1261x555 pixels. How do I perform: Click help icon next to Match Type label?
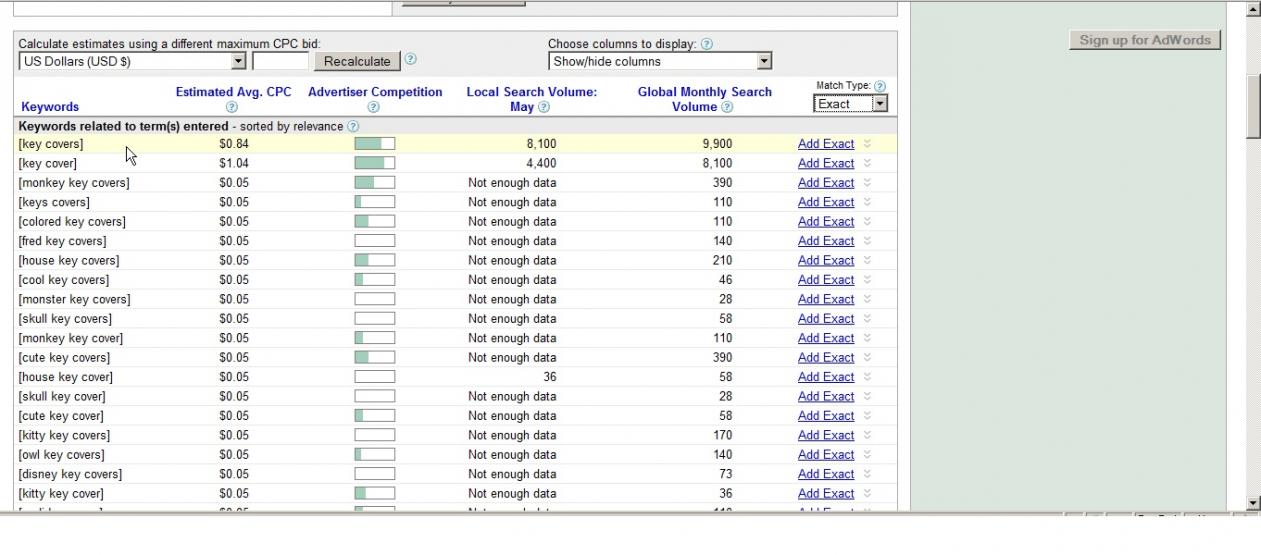coord(880,87)
